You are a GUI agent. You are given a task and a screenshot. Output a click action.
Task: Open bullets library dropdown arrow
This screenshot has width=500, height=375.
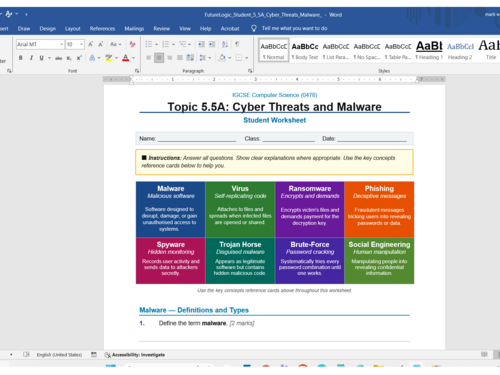[x=156, y=44]
